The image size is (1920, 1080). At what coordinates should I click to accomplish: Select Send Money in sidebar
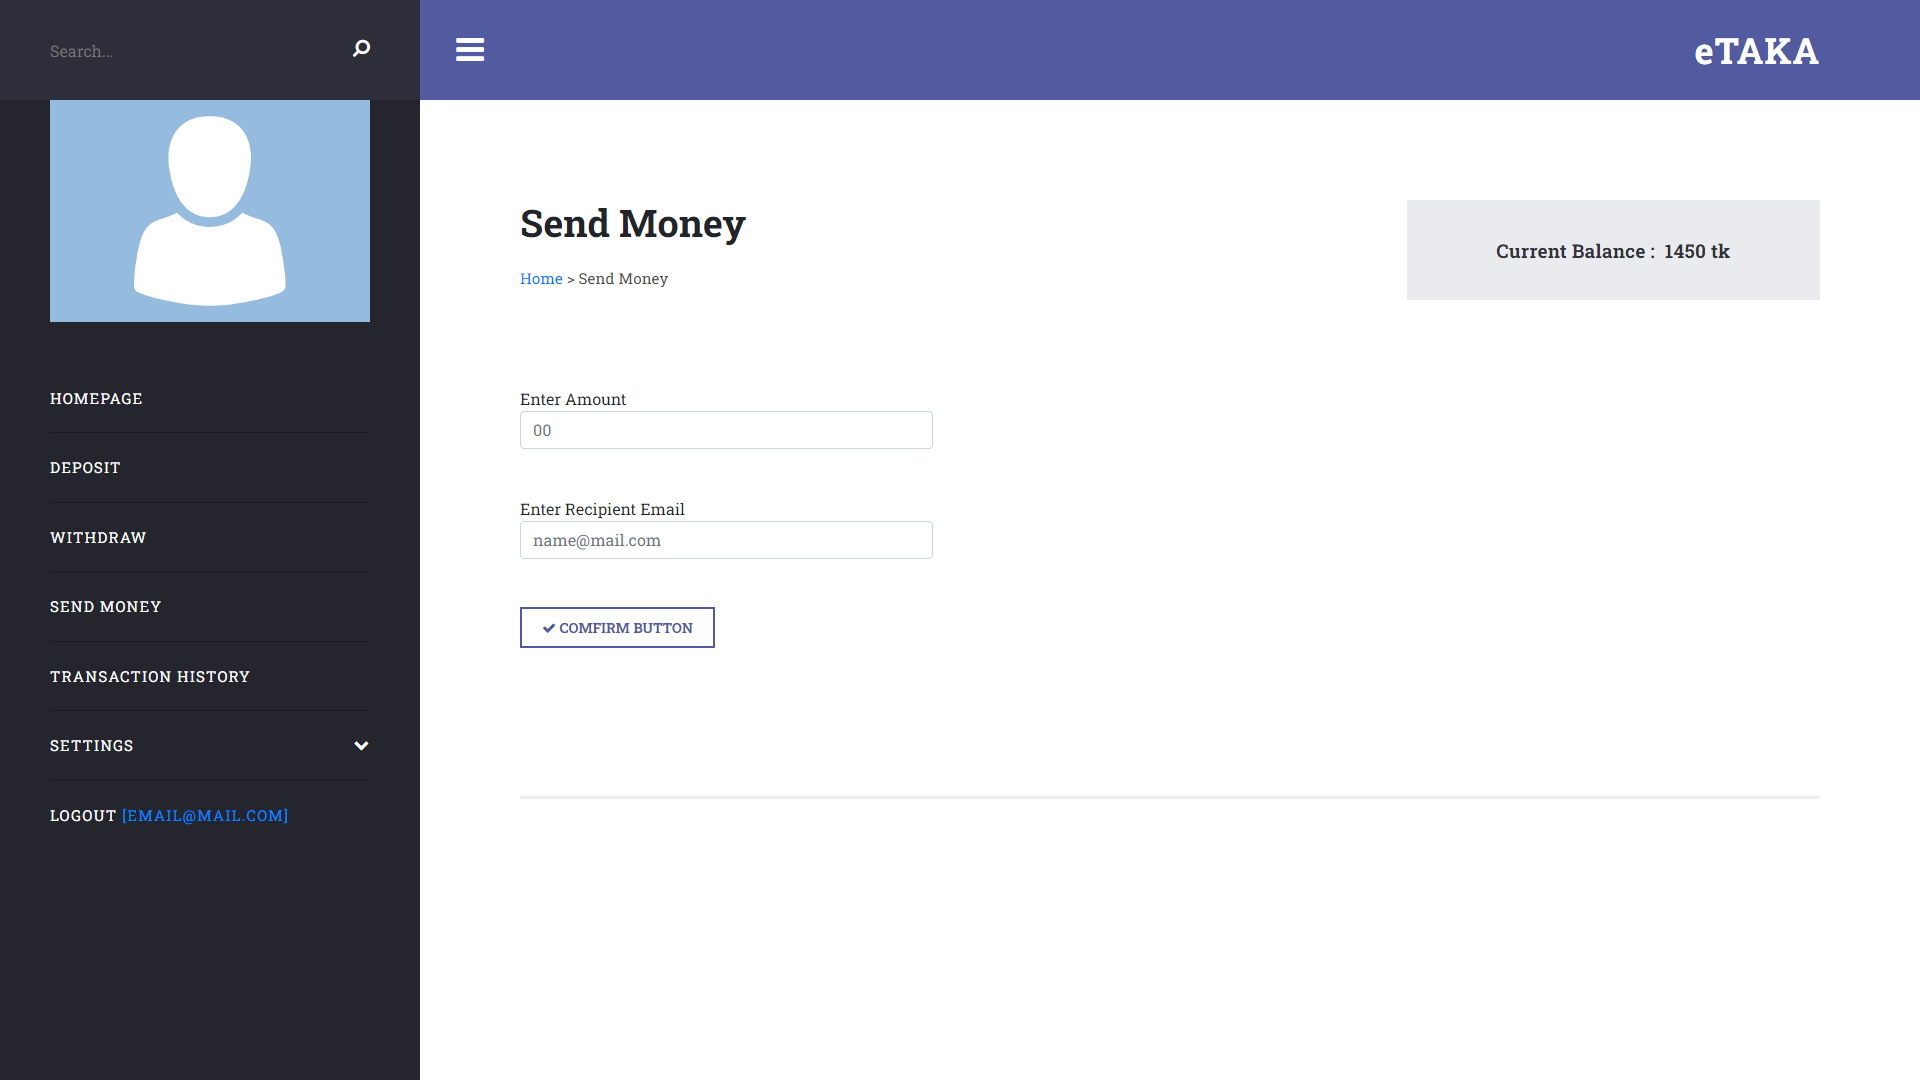coord(105,607)
